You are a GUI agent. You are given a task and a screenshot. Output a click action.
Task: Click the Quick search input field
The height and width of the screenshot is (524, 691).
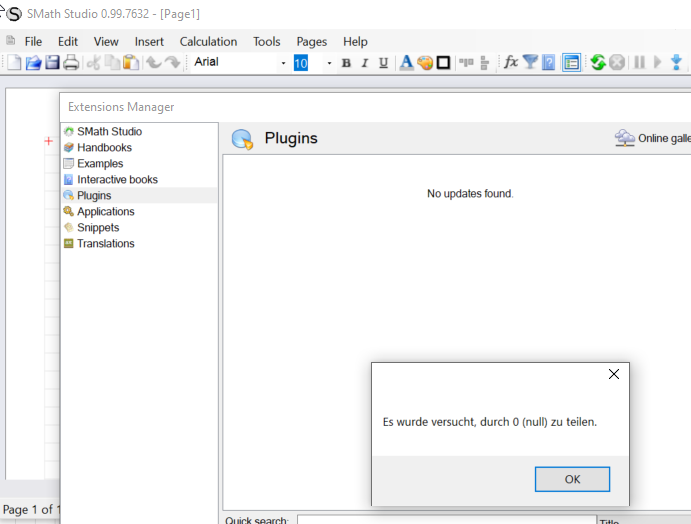point(440,520)
